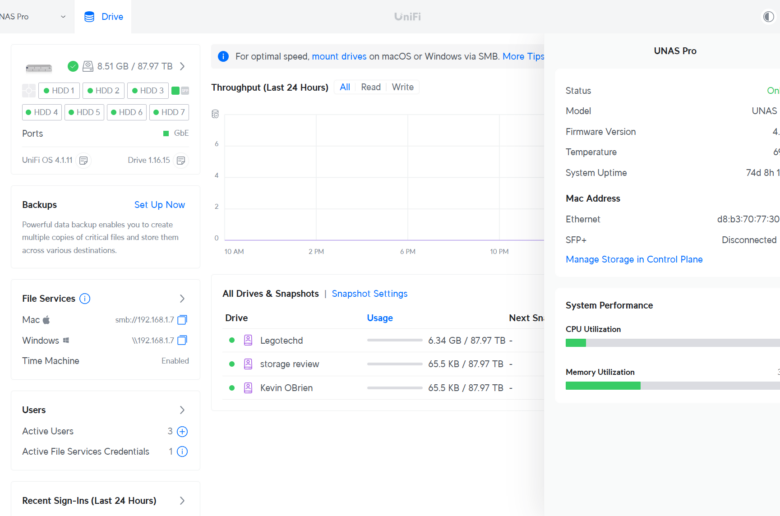Toggle the dark mode theme icon
780x516 pixels.
point(768,16)
